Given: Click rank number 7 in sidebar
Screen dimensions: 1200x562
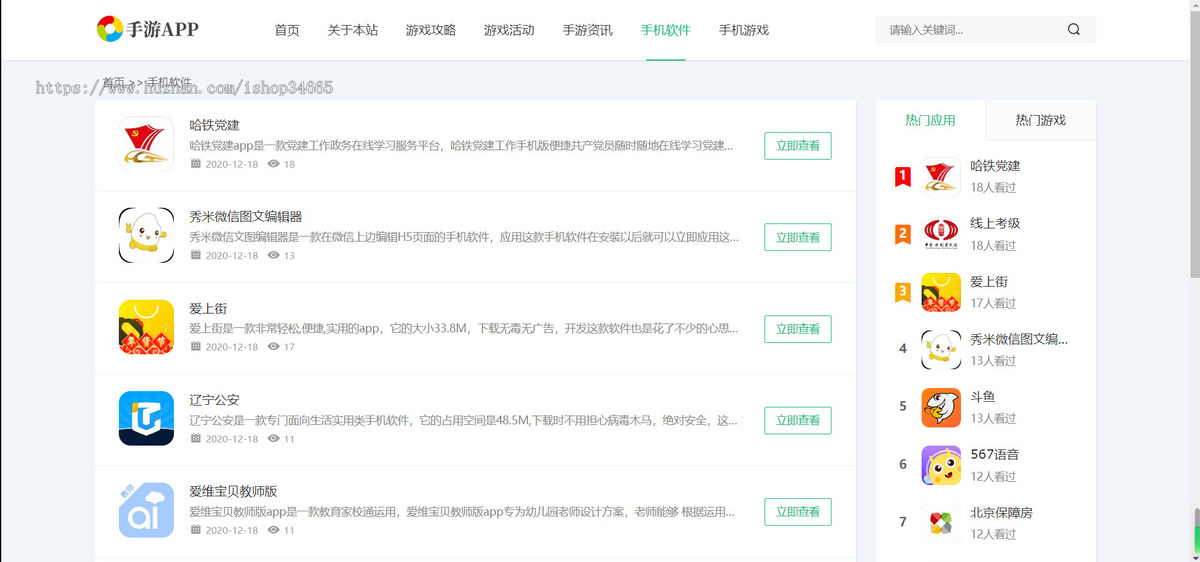Looking at the screenshot, I should point(903,522).
